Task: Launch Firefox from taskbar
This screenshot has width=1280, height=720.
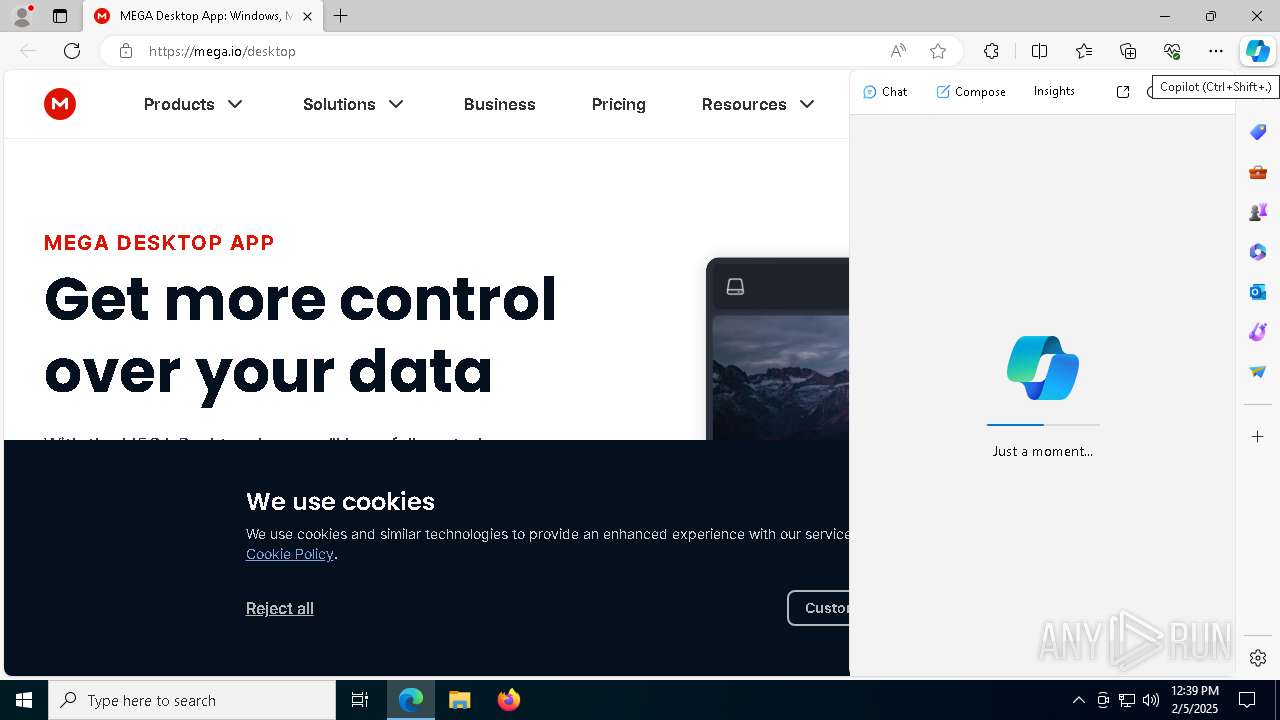Action: coord(508,700)
